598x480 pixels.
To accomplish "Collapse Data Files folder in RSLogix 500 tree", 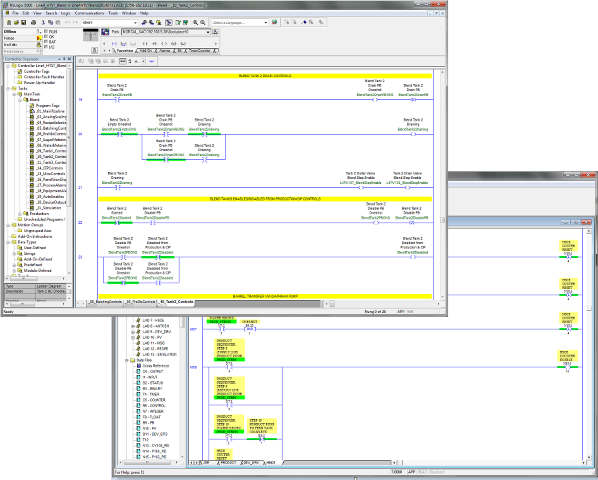I will click(127, 360).
